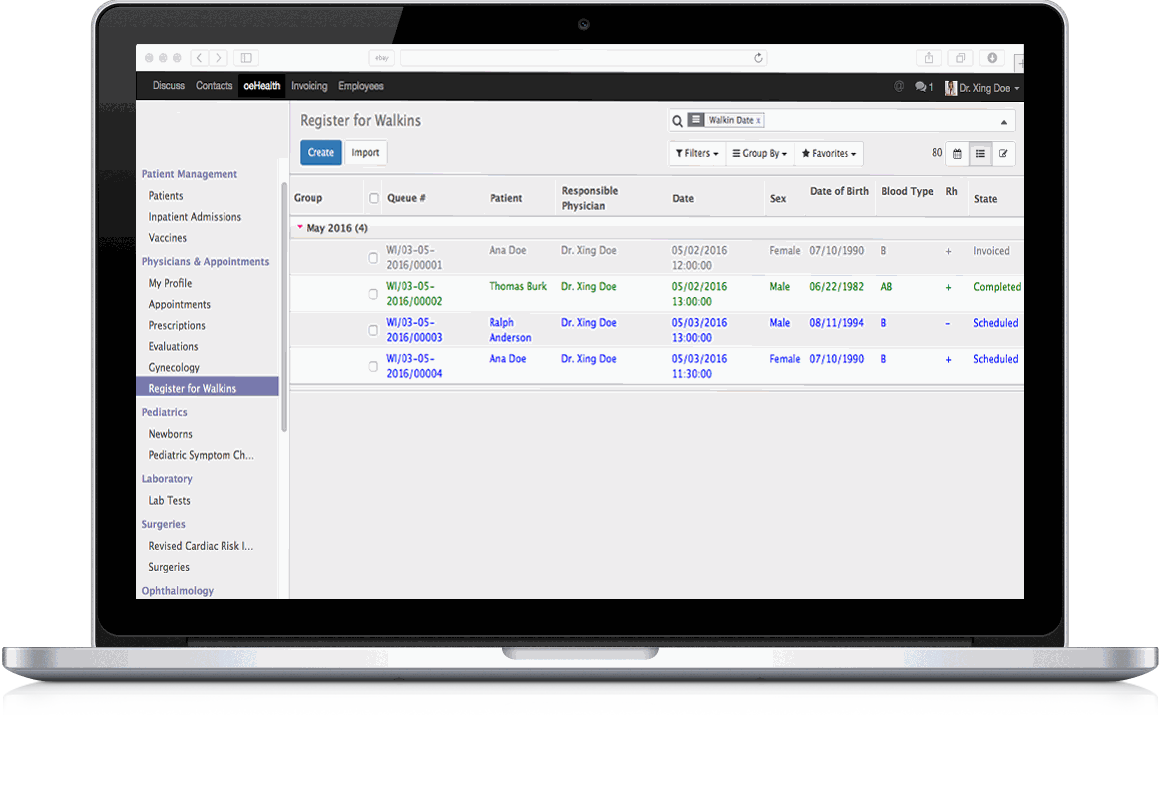The width and height of the screenshot is (1160, 794).
Task: Open Newborns sidebar item
Action: [170, 434]
